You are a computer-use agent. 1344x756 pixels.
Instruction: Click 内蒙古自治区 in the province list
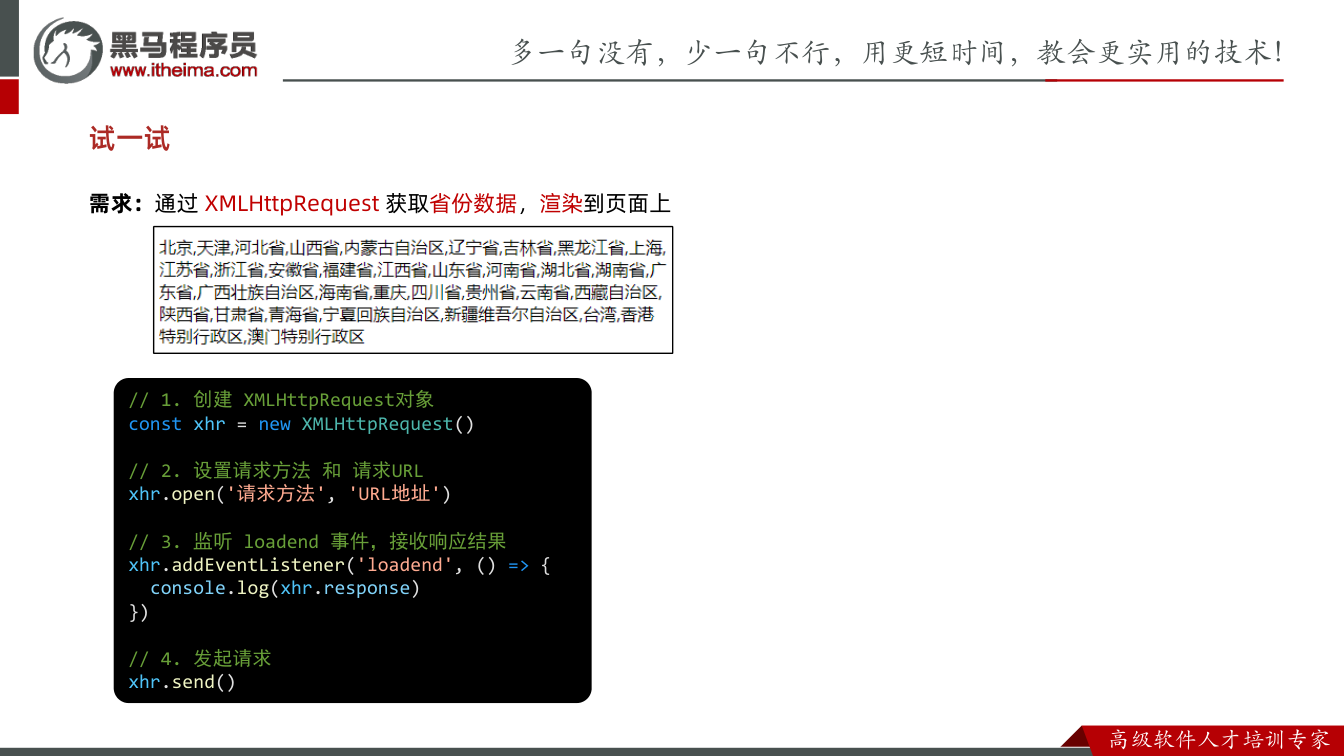point(393,247)
